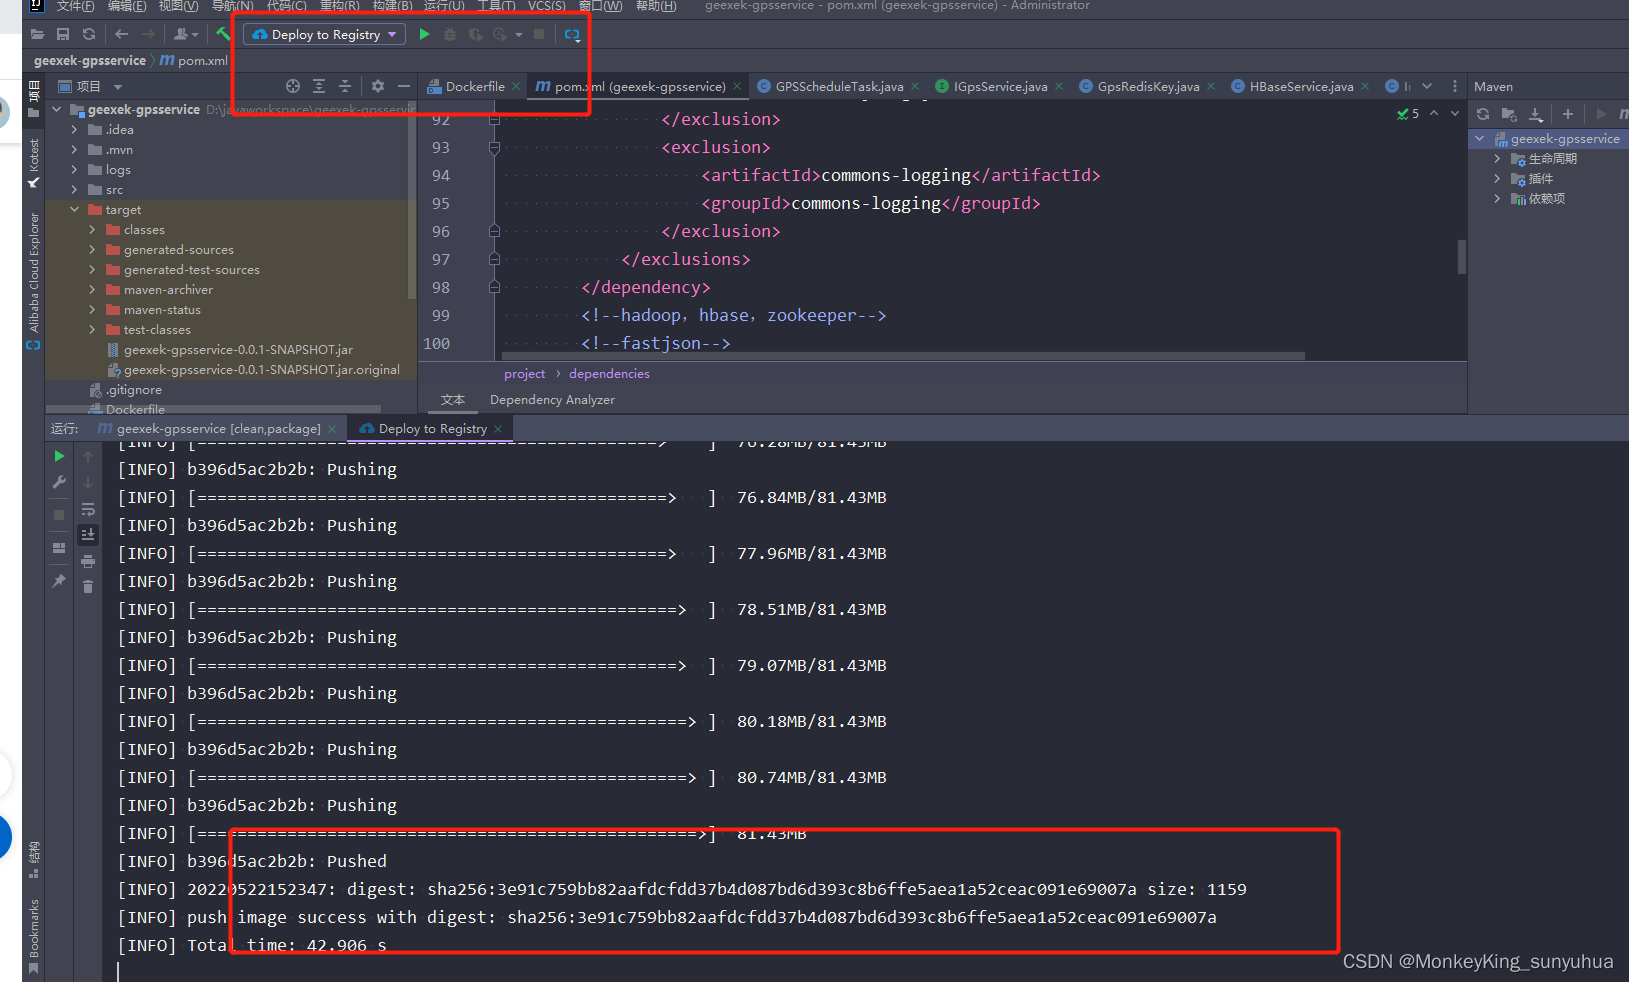The width and height of the screenshot is (1629, 982).
Task: Expand the 插件 node in Maven panel
Action: point(1497,179)
